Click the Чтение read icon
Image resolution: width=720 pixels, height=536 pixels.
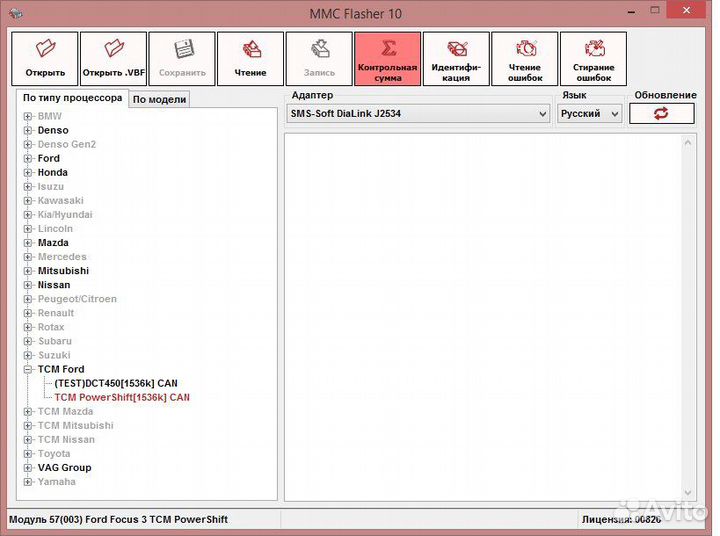tap(250, 58)
